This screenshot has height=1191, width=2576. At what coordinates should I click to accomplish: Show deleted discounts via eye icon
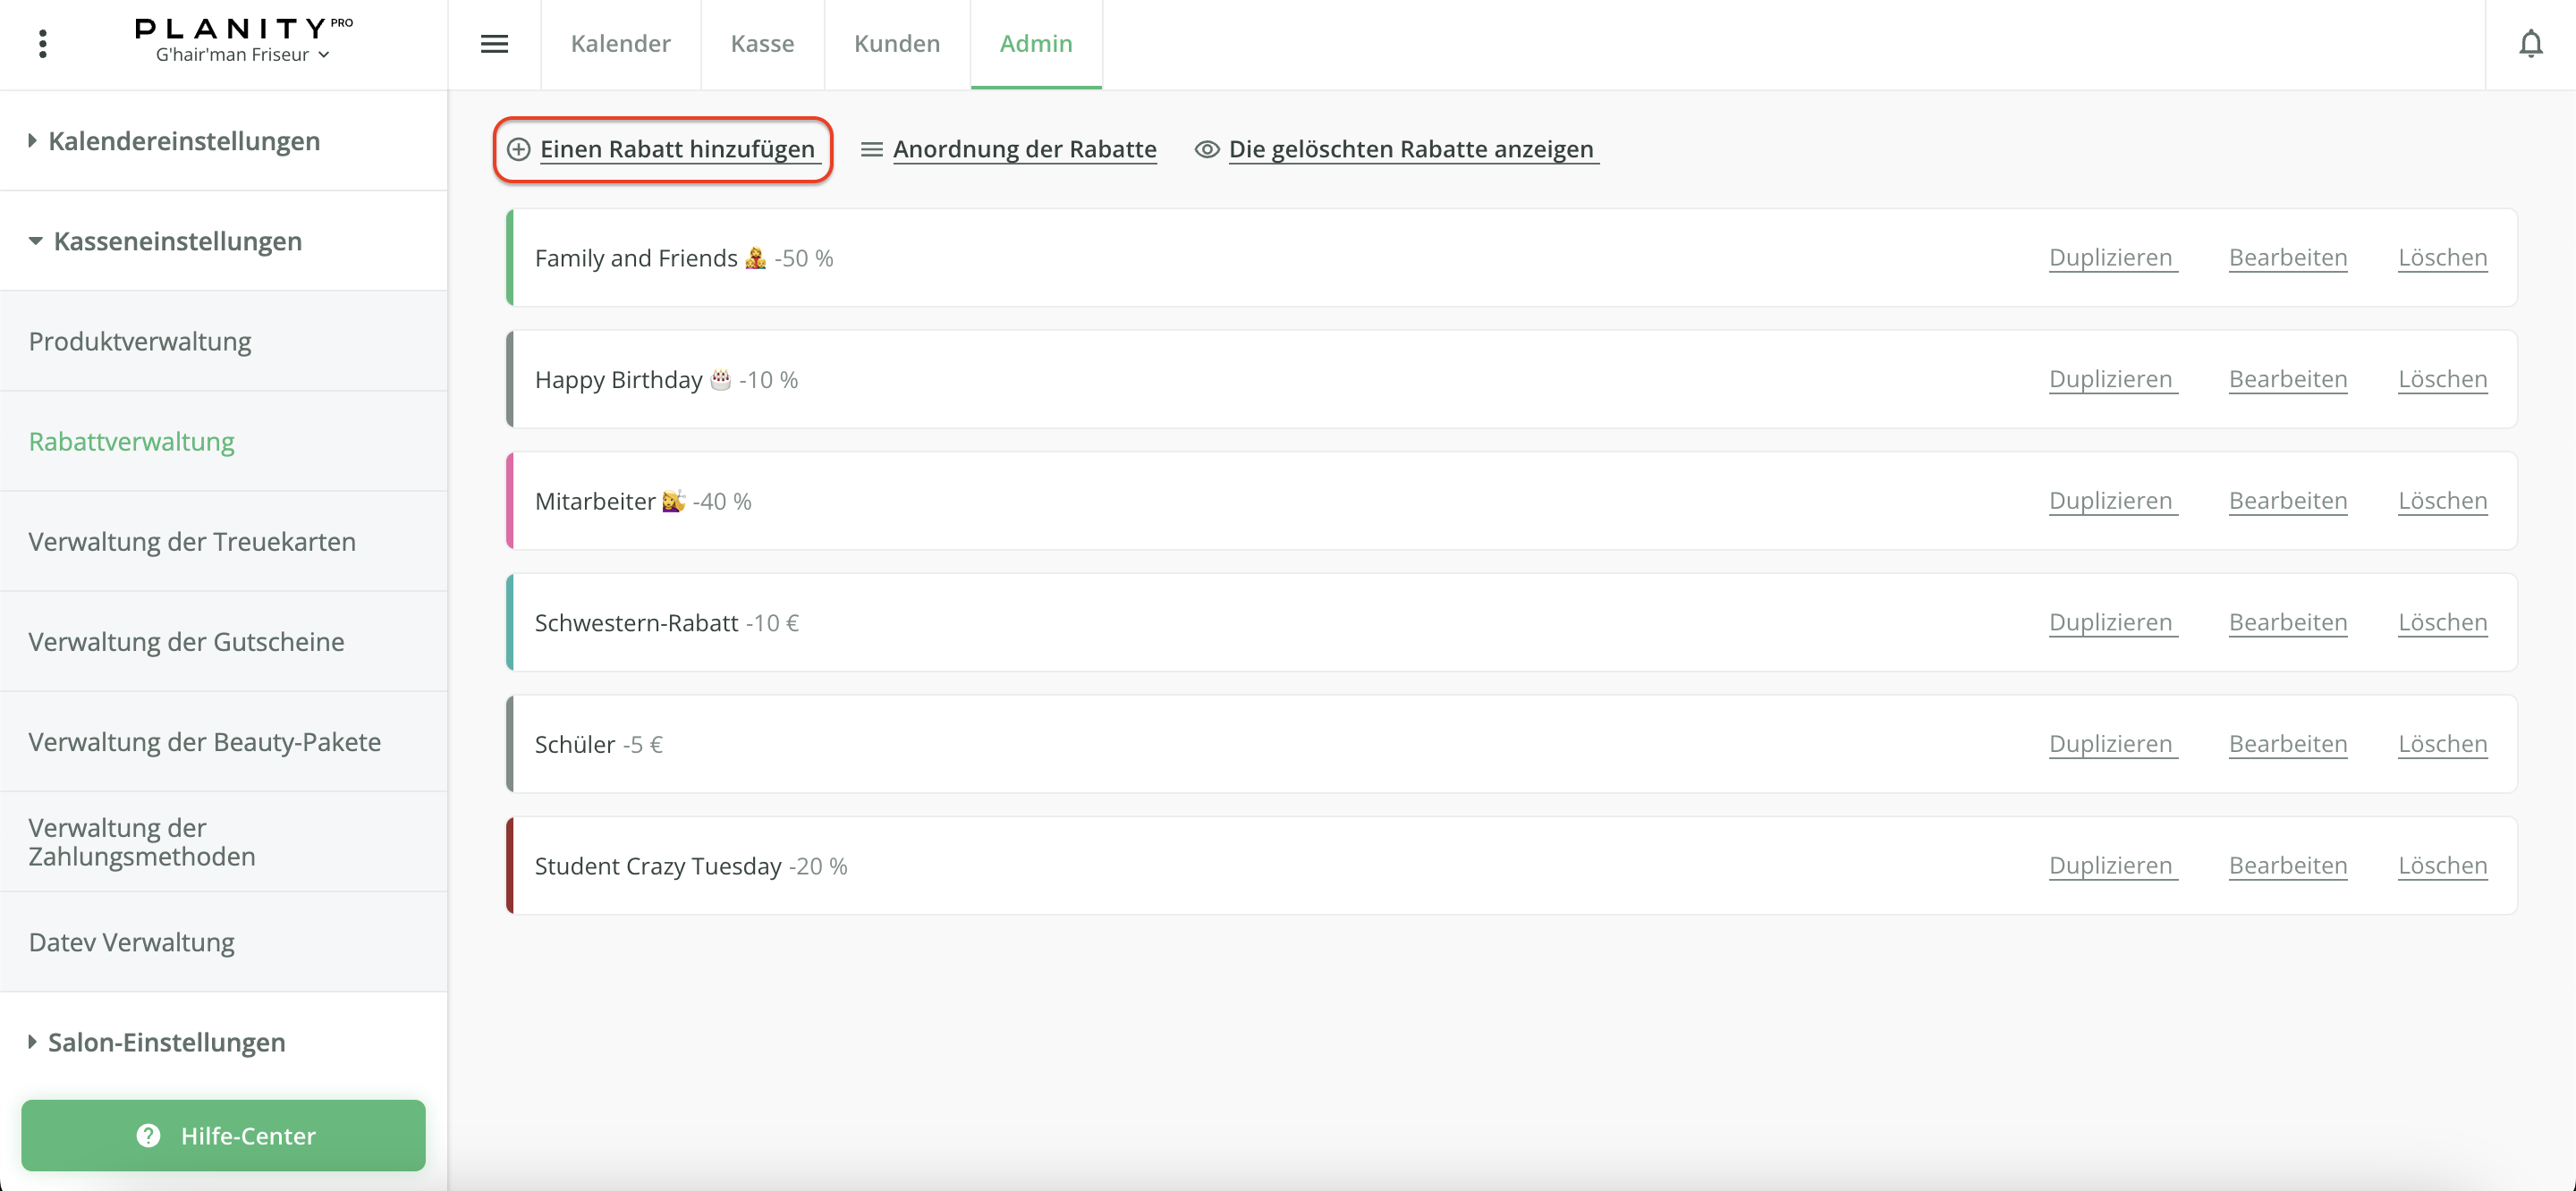tap(1207, 149)
